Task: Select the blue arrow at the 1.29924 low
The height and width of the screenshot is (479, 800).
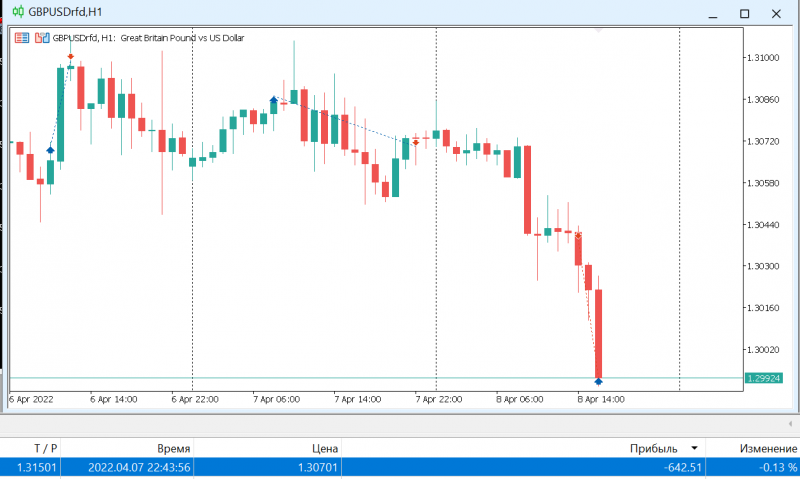Action: tap(598, 381)
